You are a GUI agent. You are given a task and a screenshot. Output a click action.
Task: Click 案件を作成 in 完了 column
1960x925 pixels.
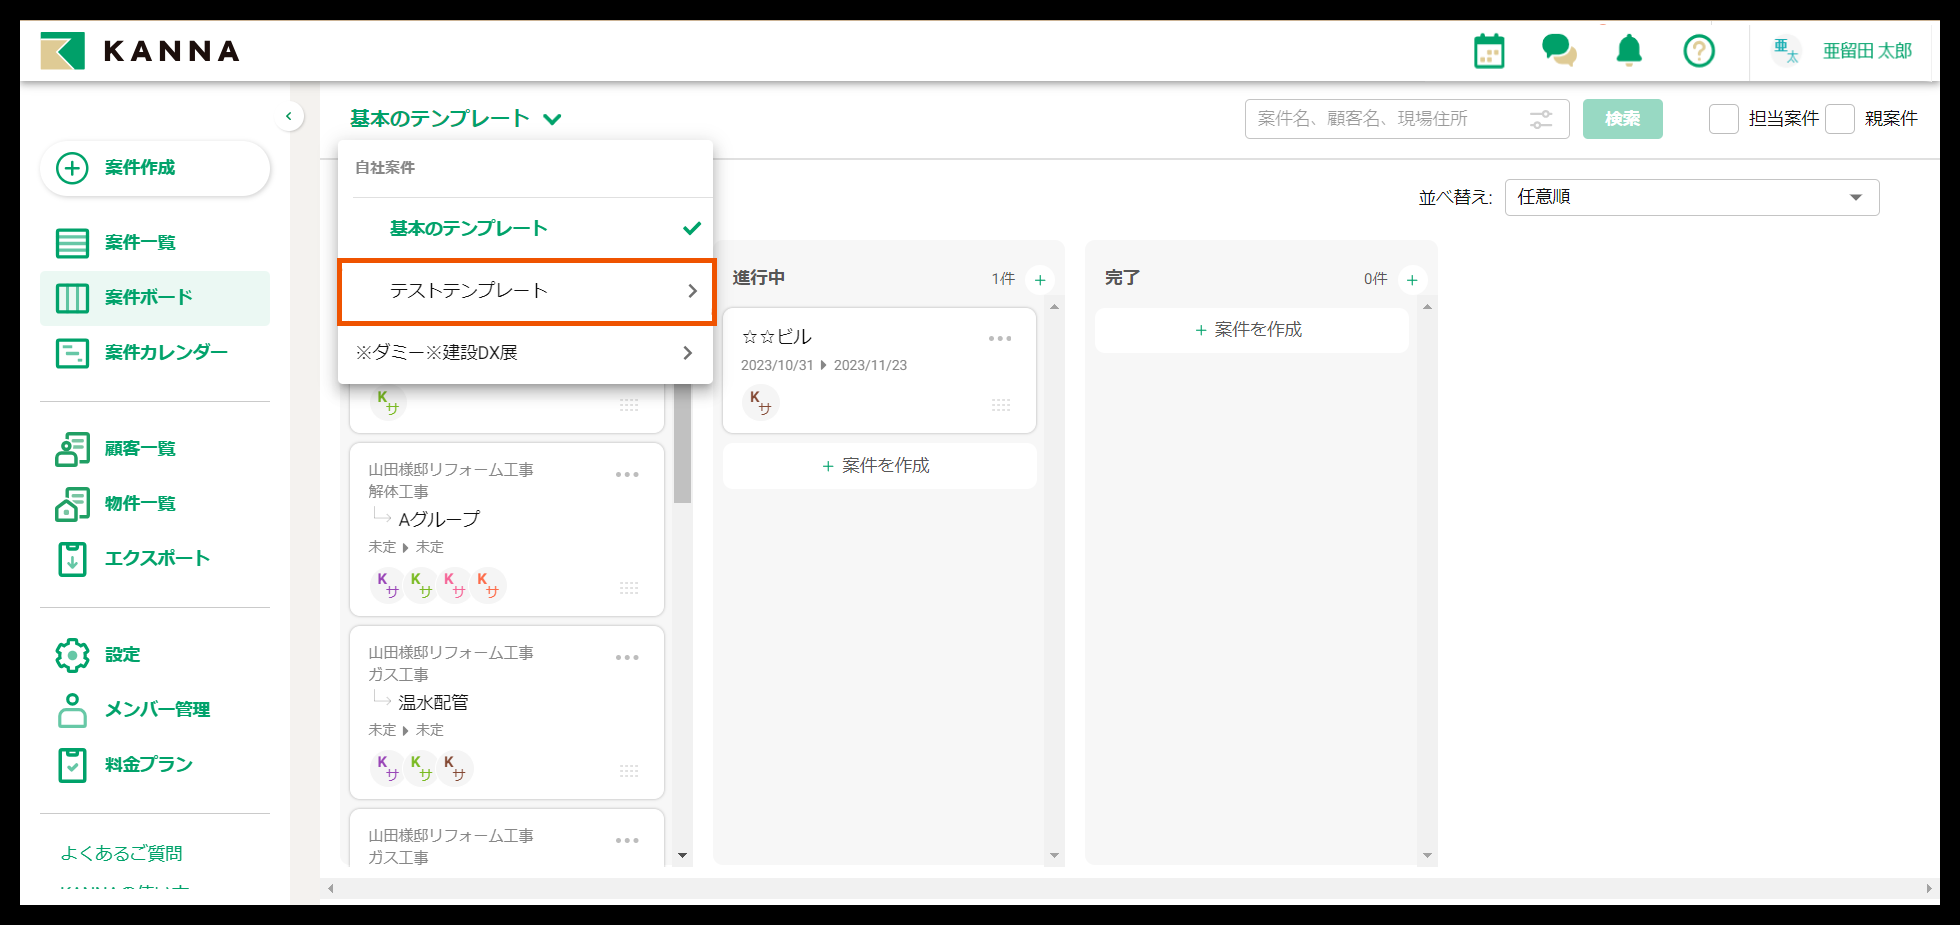pos(1250,330)
